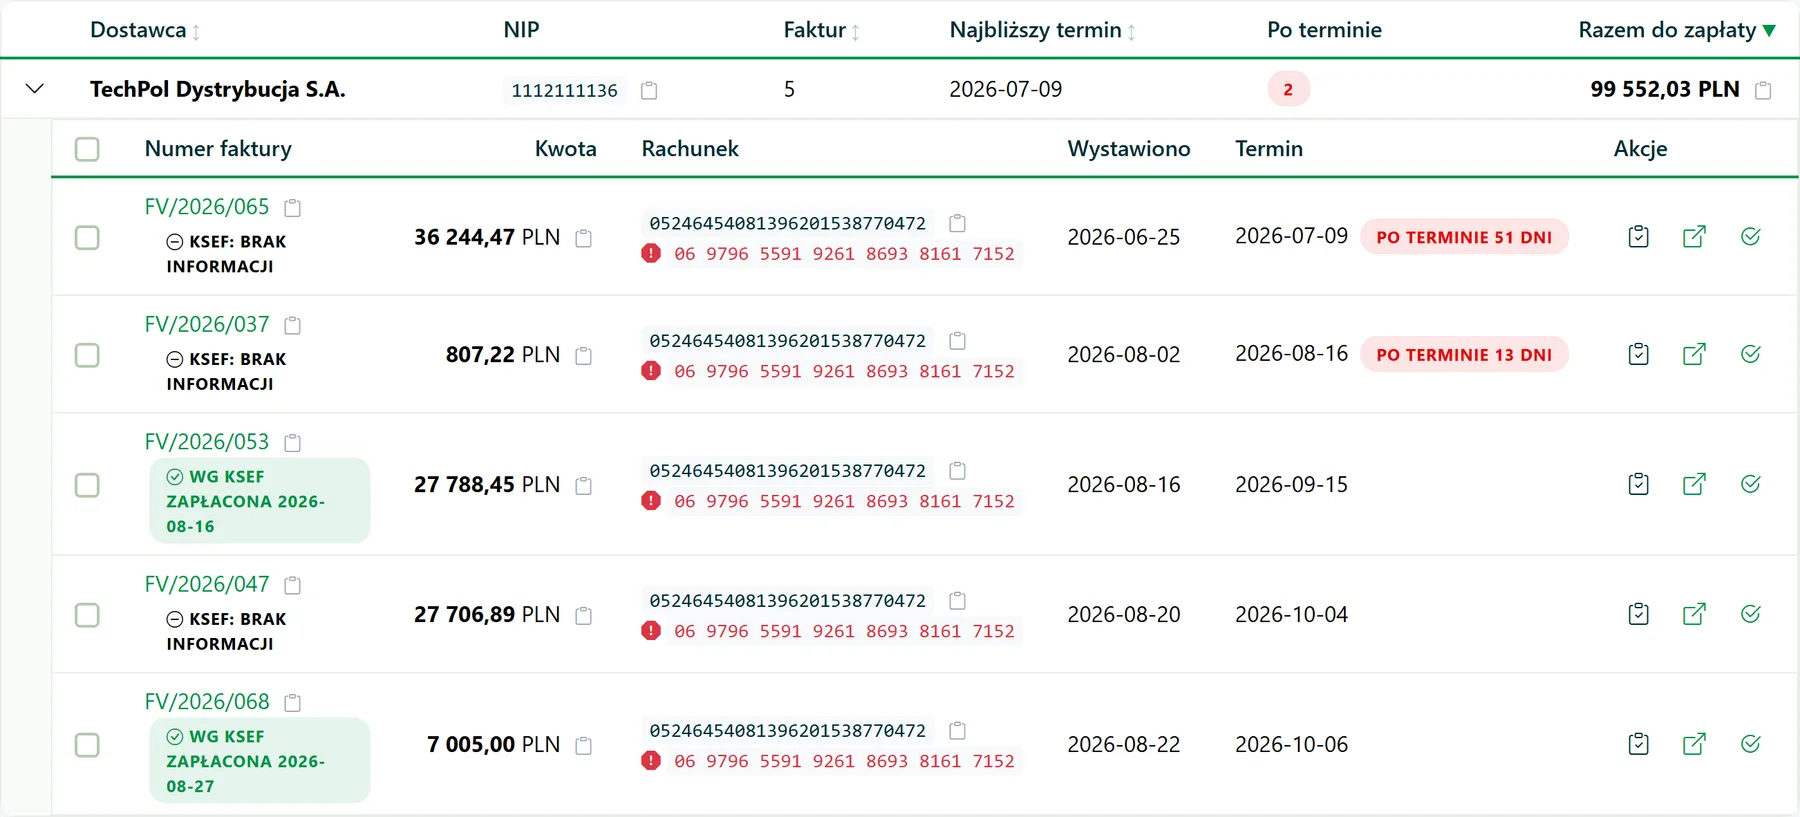
Task: Mark invoice FV/2026/053 as paid
Action: (x=1750, y=484)
